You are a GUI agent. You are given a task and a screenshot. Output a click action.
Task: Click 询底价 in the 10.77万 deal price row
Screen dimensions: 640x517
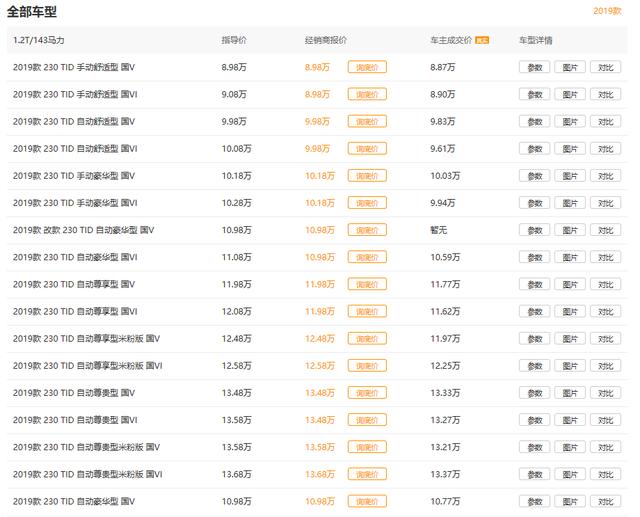point(367,501)
